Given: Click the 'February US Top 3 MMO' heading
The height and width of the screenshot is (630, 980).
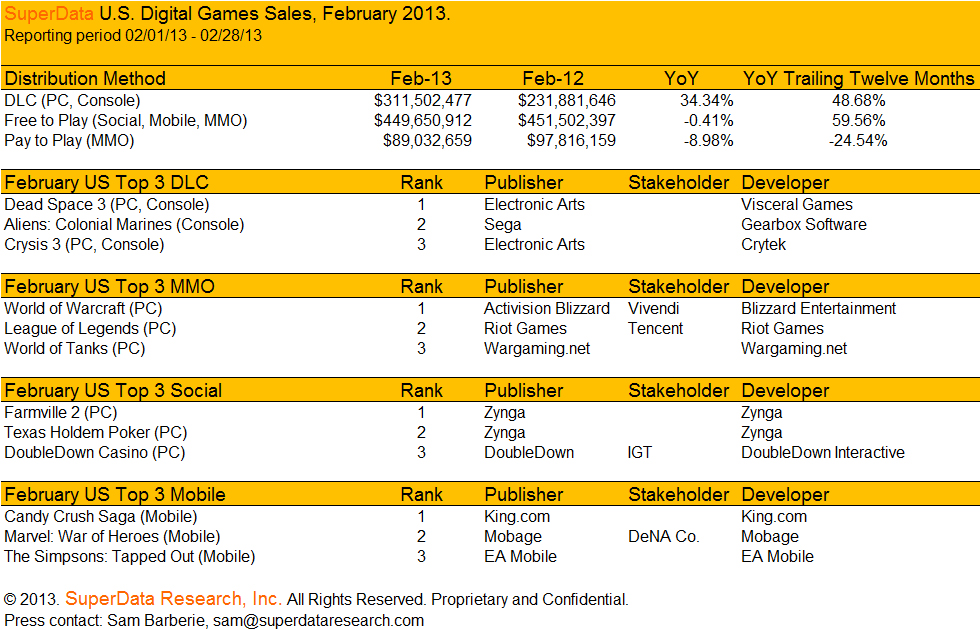Looking at the screenshot, I should coord(109,287).
